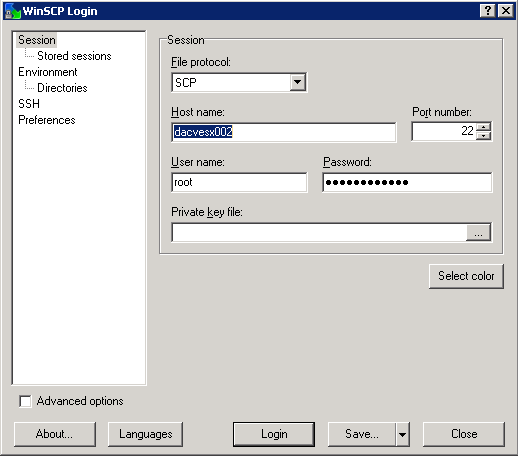The height and width of the screenshot is (456, 518).
Task: Open the About dialog
Action: point(55,434)
